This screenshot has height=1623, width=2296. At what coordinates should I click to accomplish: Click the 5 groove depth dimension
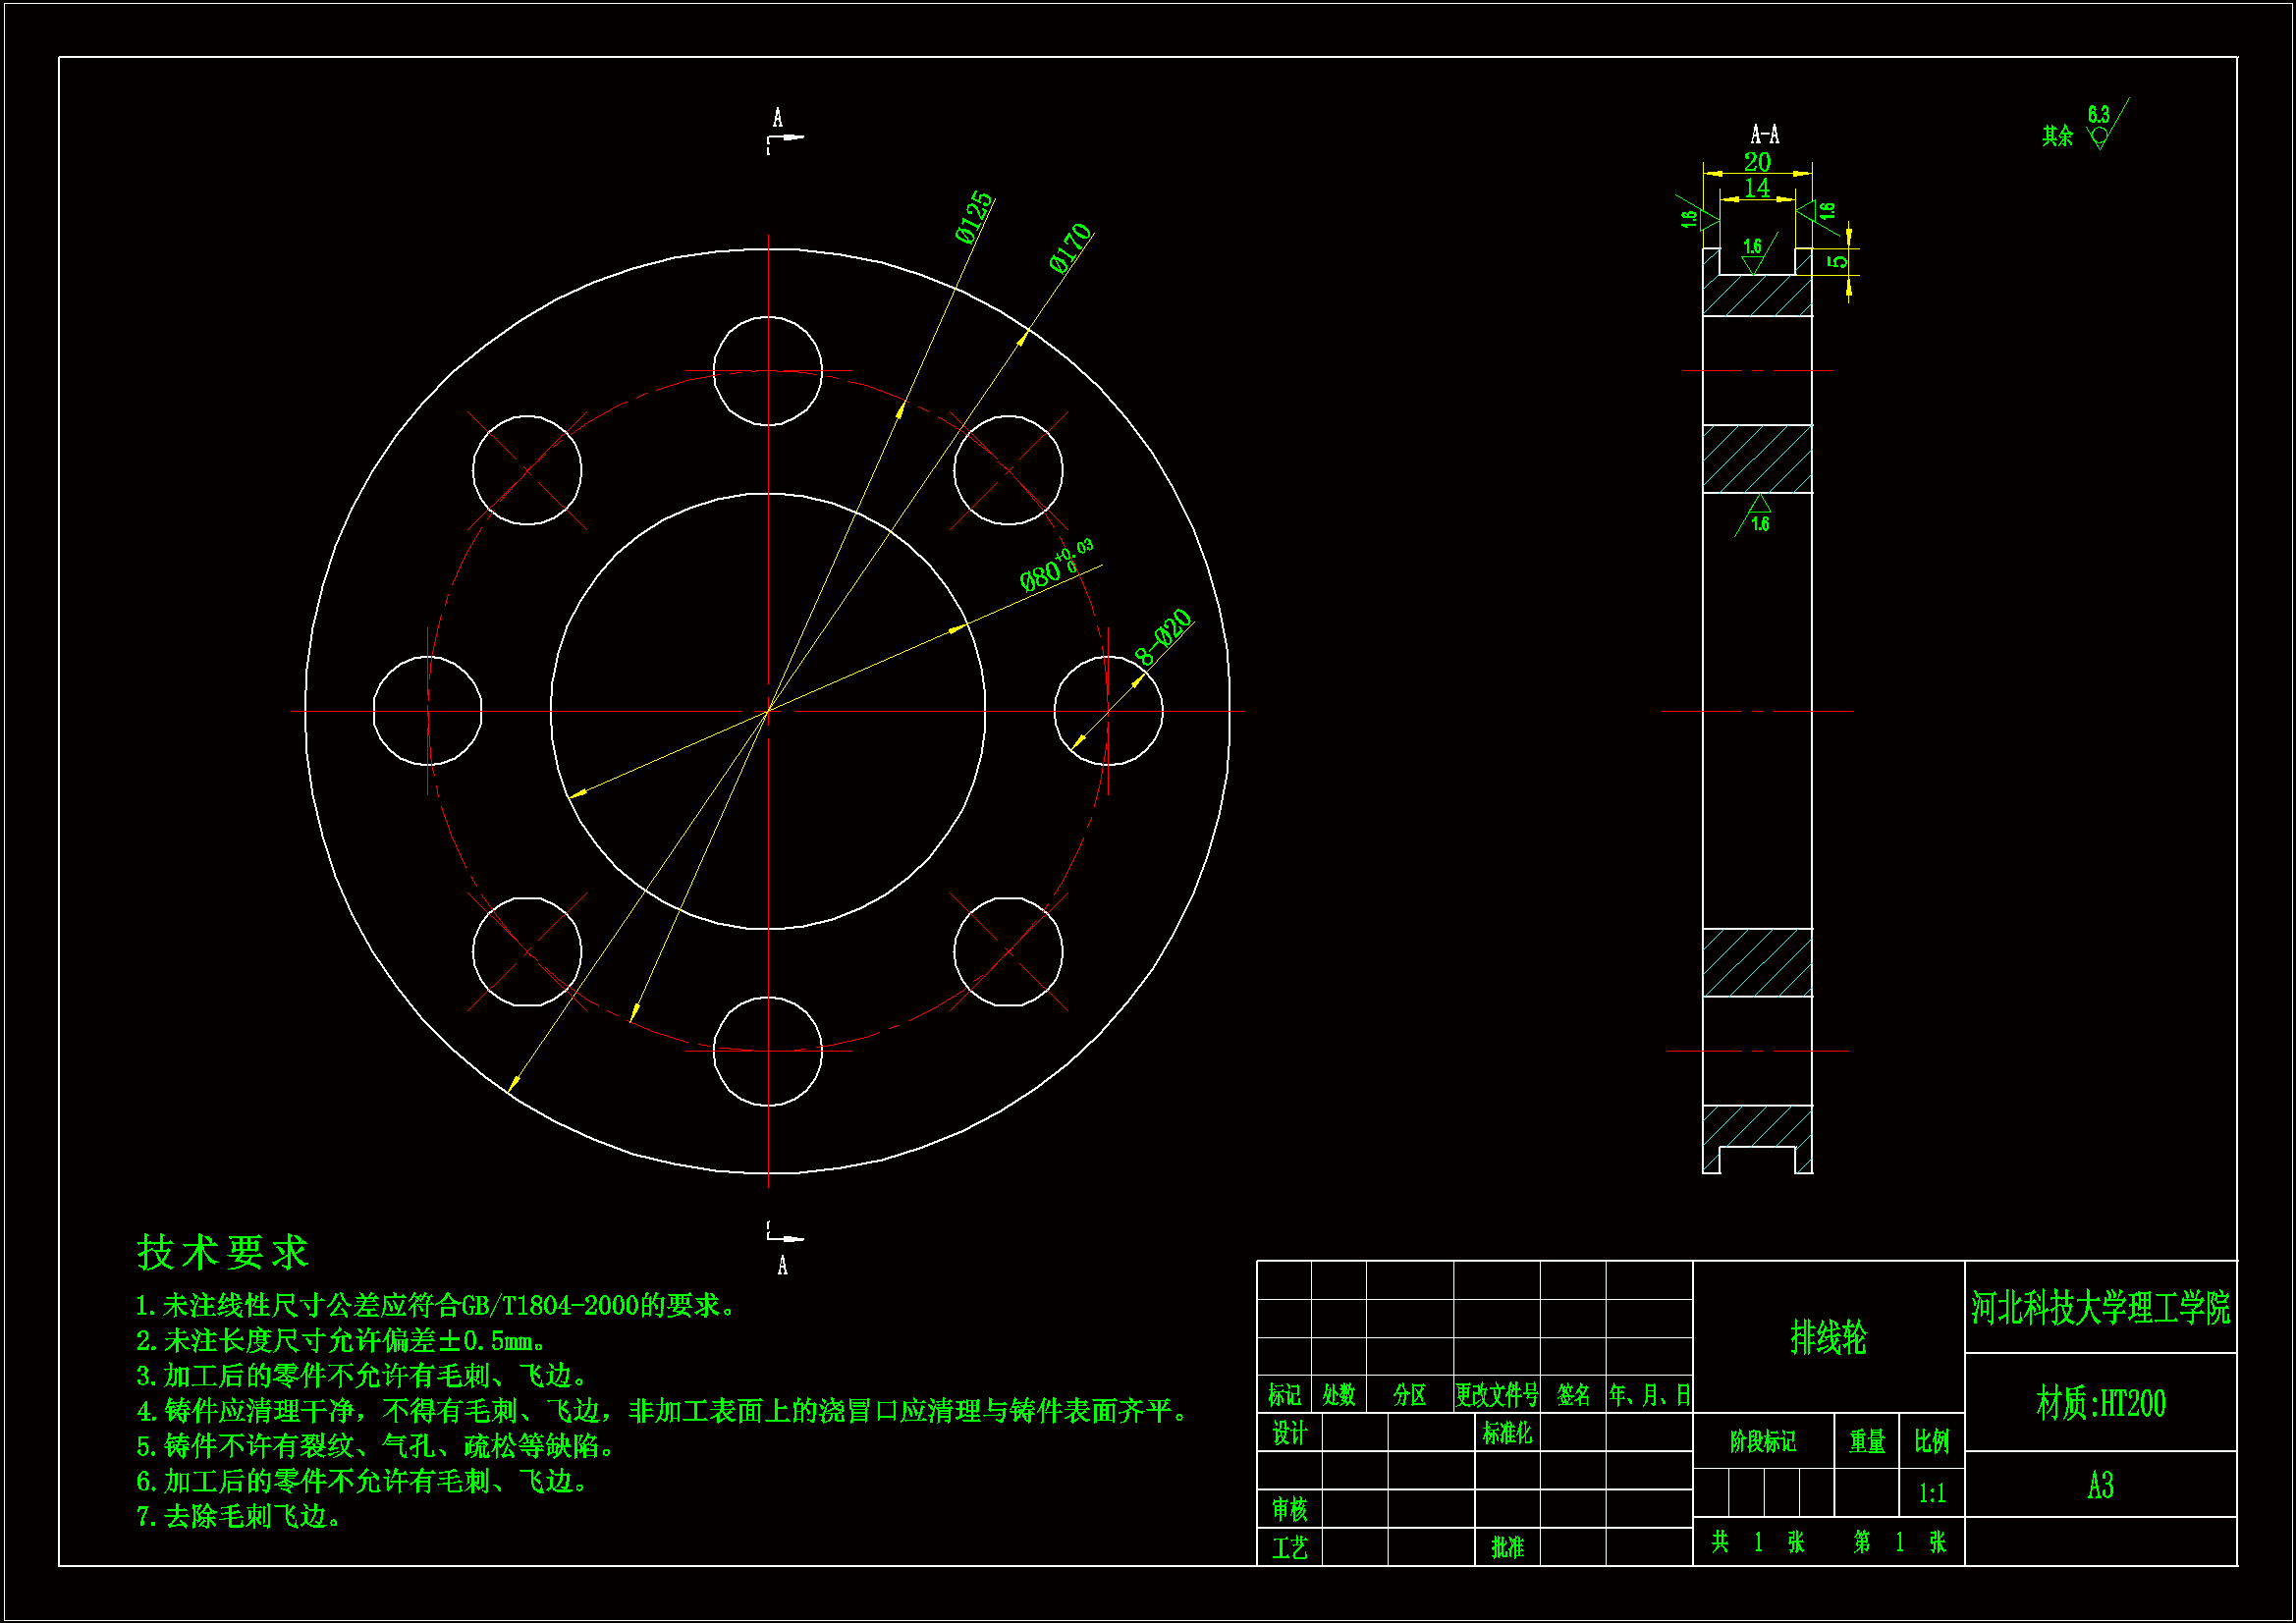1838,261
